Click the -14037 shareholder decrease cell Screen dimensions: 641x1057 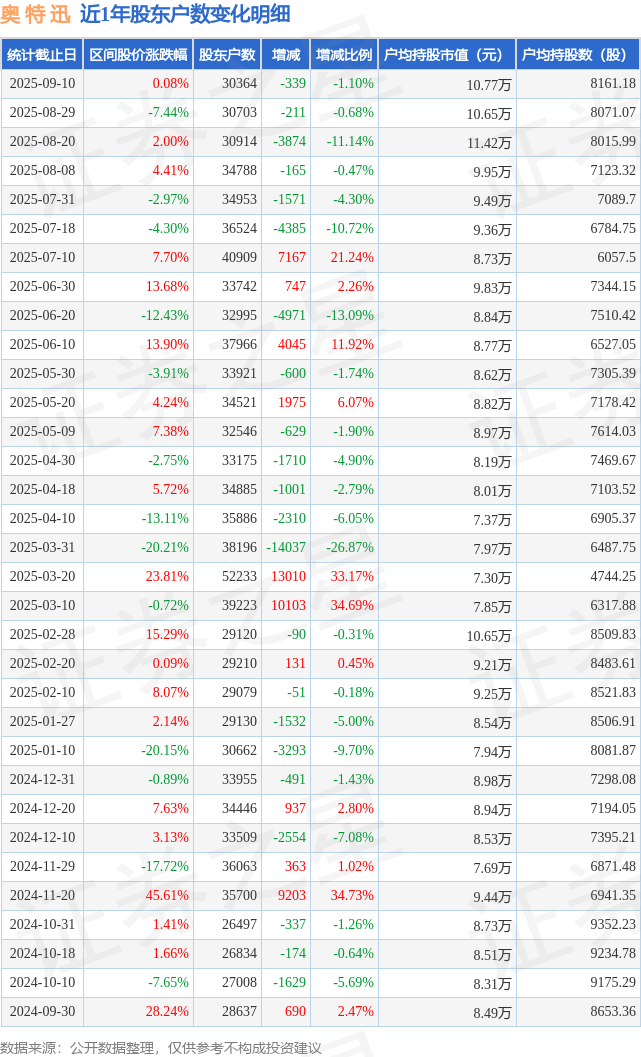(286, 547)
